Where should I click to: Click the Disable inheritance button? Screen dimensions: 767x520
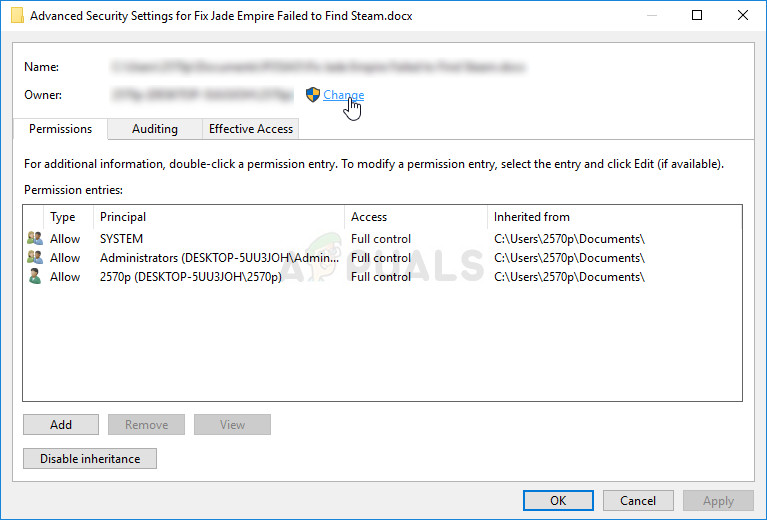coord(90,459)
